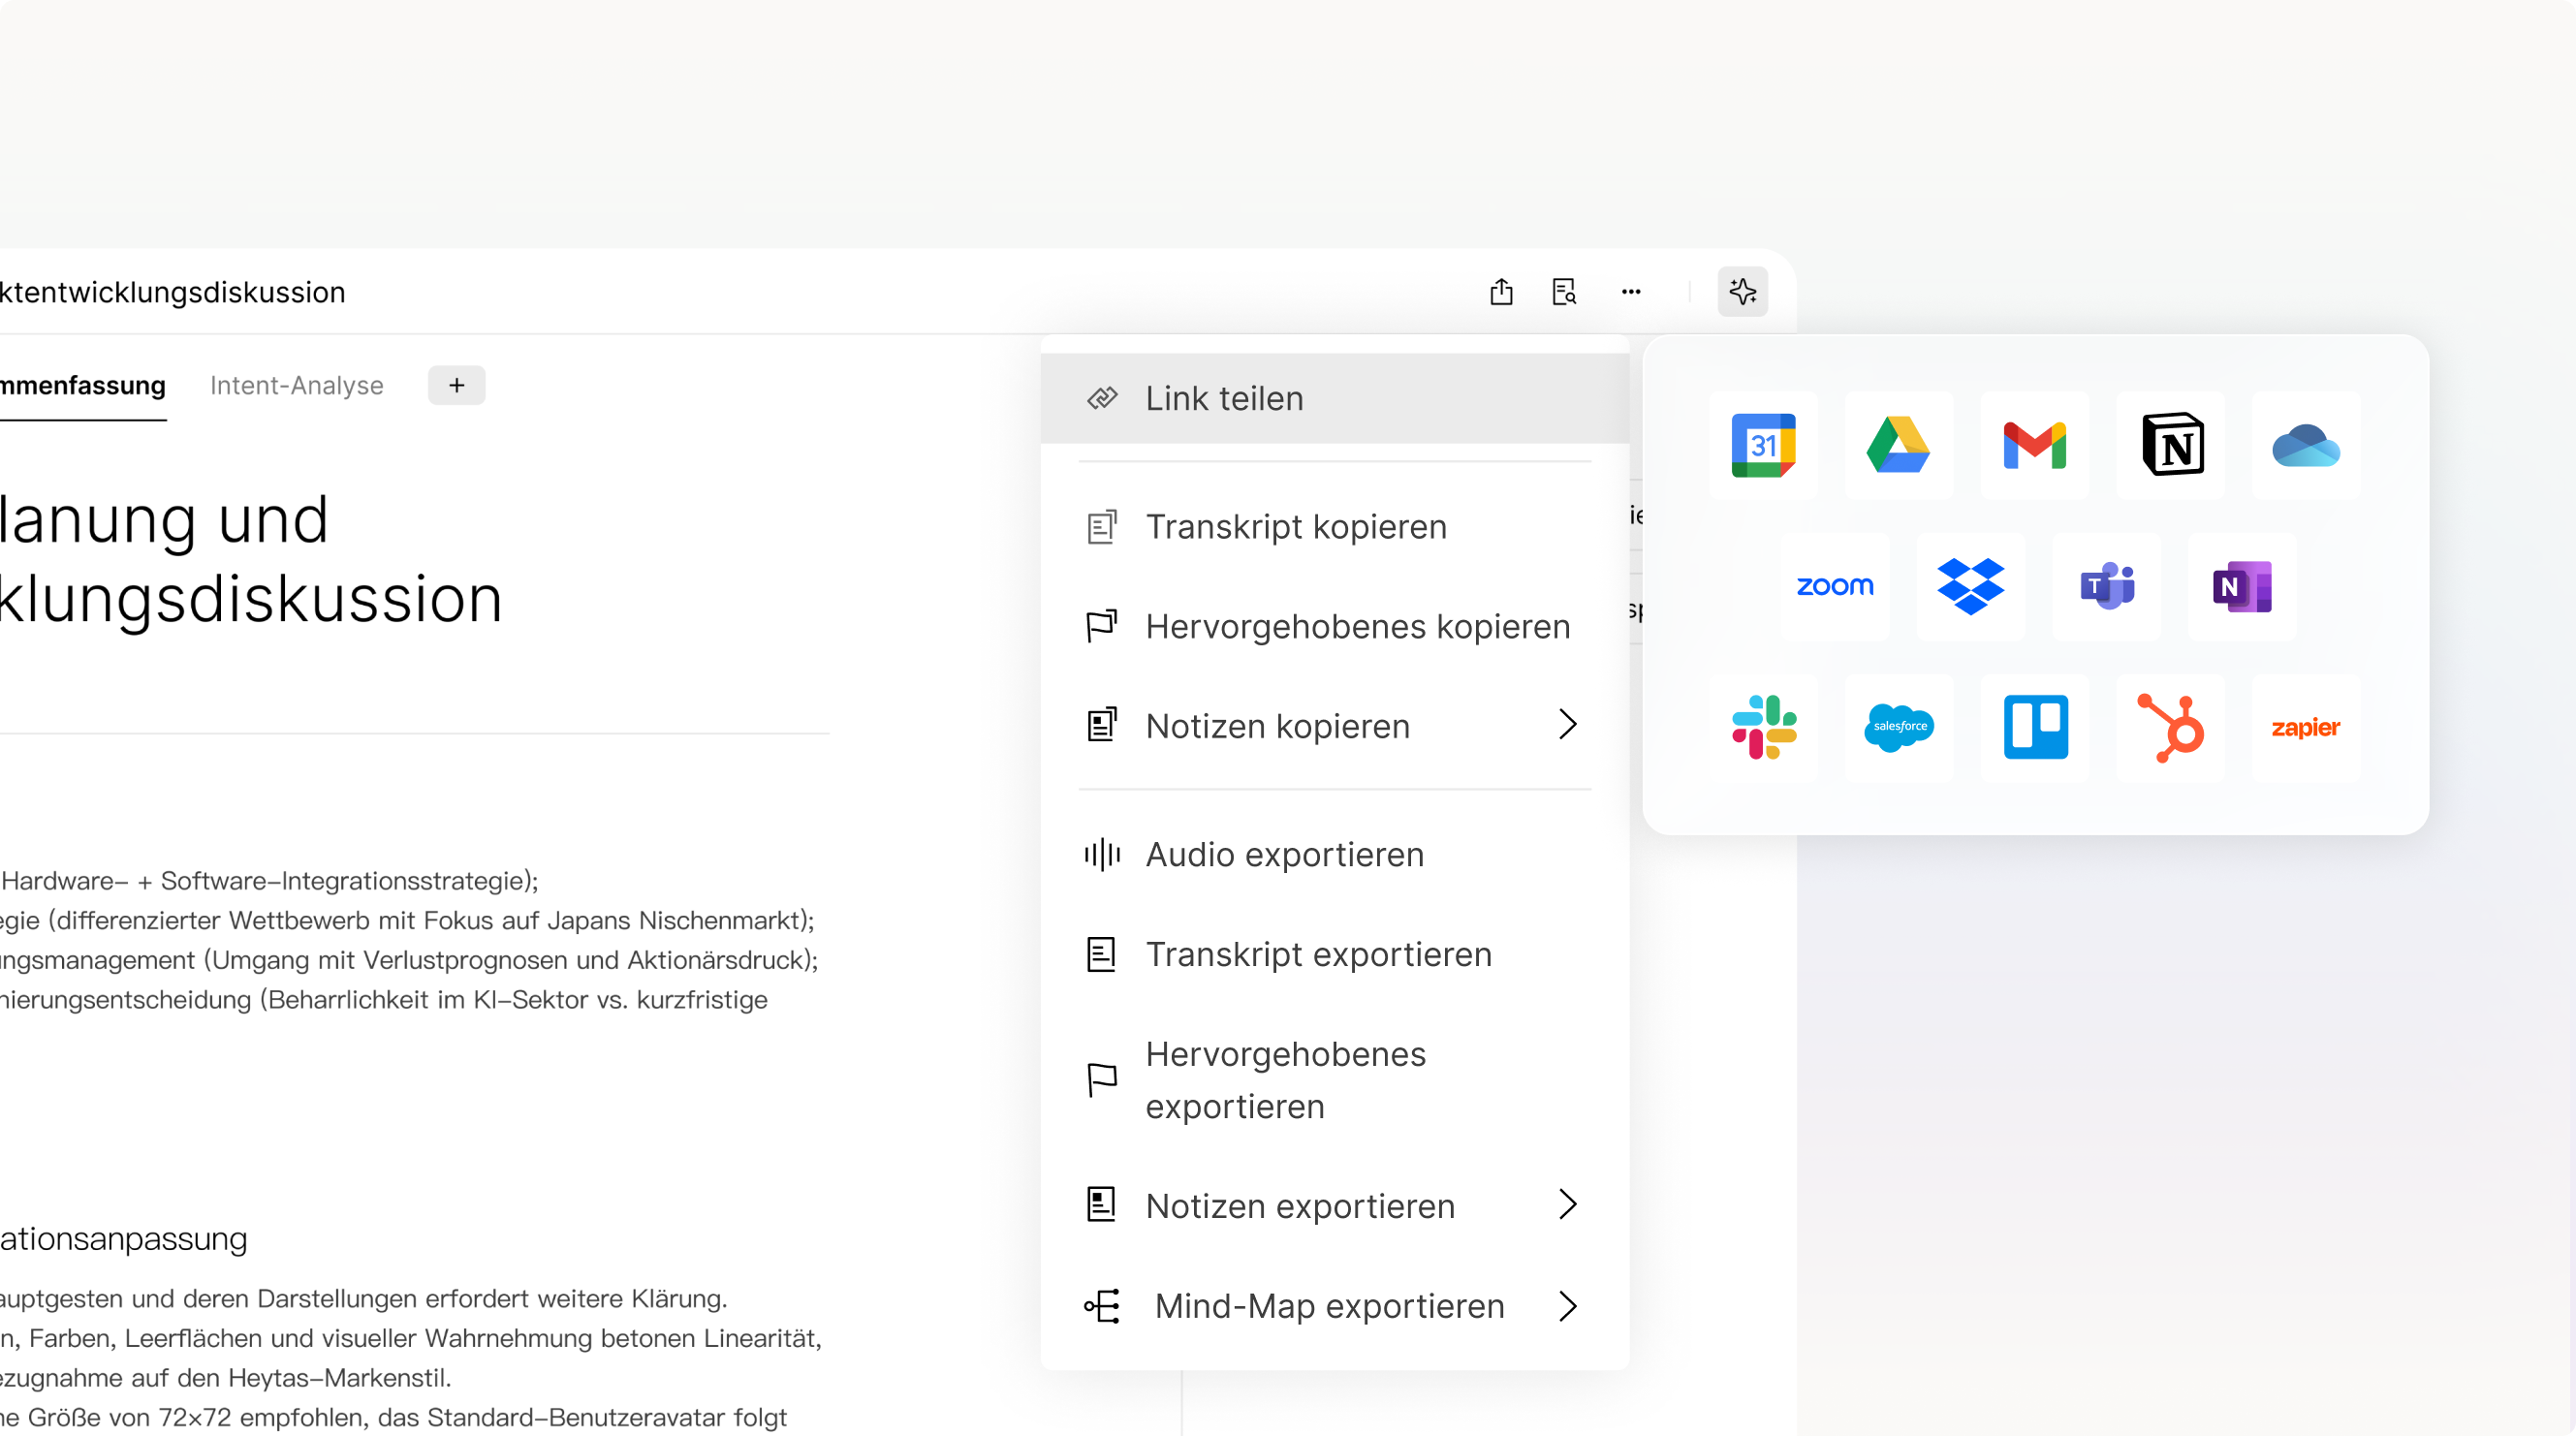This screenshot has height=1436, width=2576.
Task: Choose the Google Drive integration icon
Action: [x=1898, y=445]
